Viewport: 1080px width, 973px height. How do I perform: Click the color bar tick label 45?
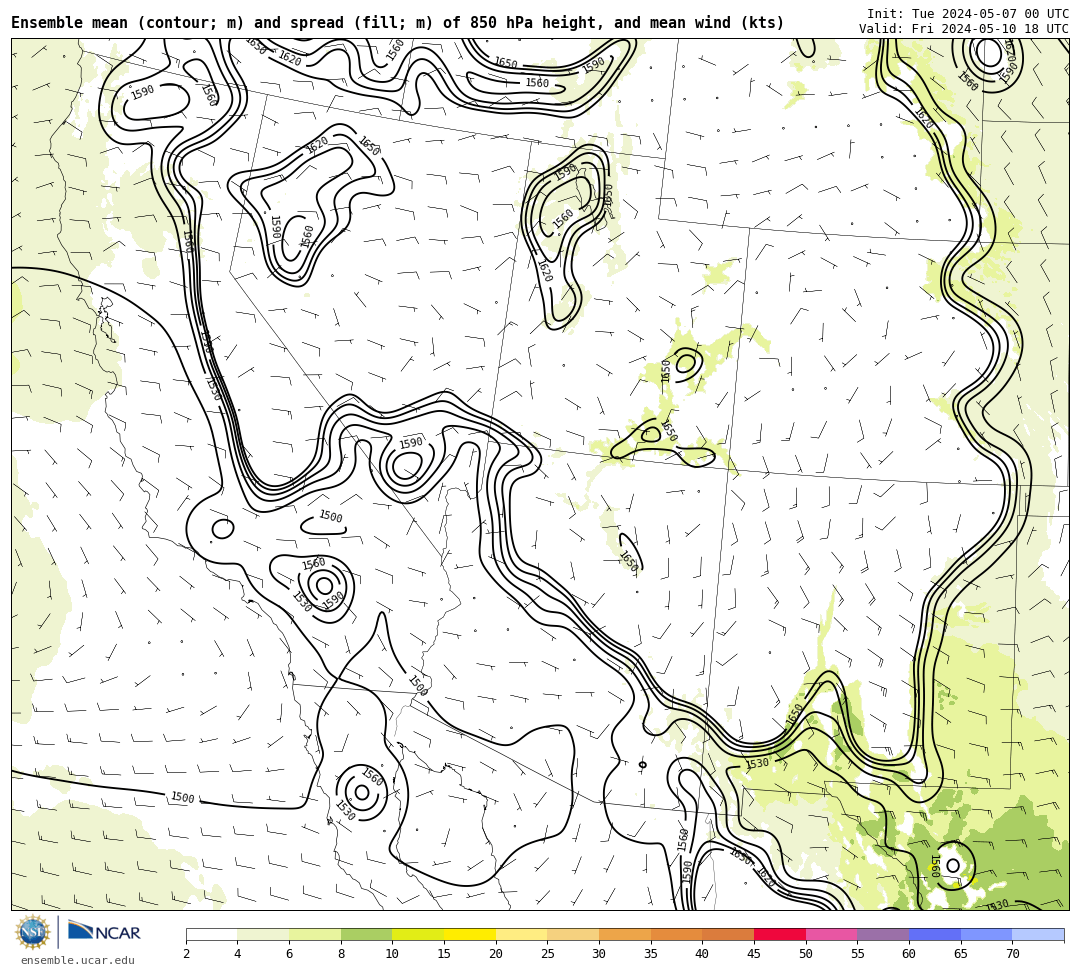click(754, 954)
